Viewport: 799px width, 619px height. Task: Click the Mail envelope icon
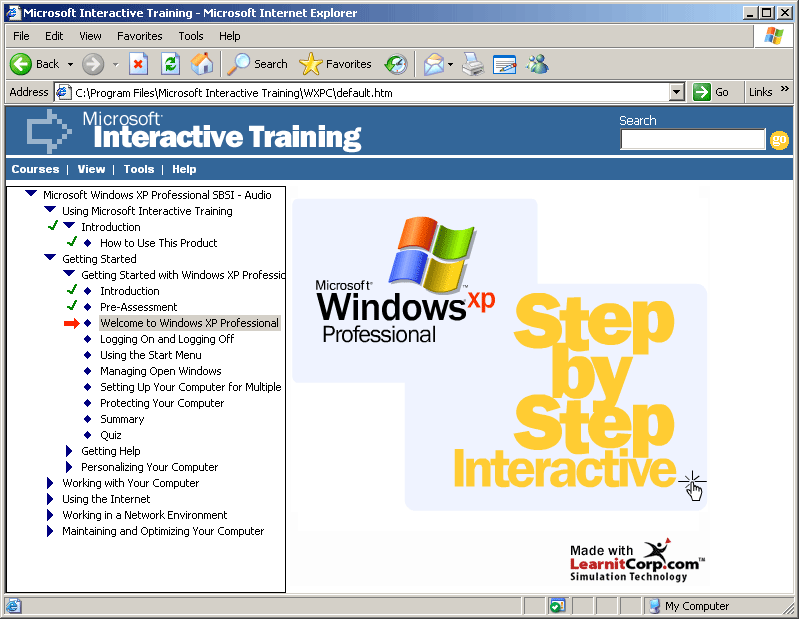[x=434, y=64]
